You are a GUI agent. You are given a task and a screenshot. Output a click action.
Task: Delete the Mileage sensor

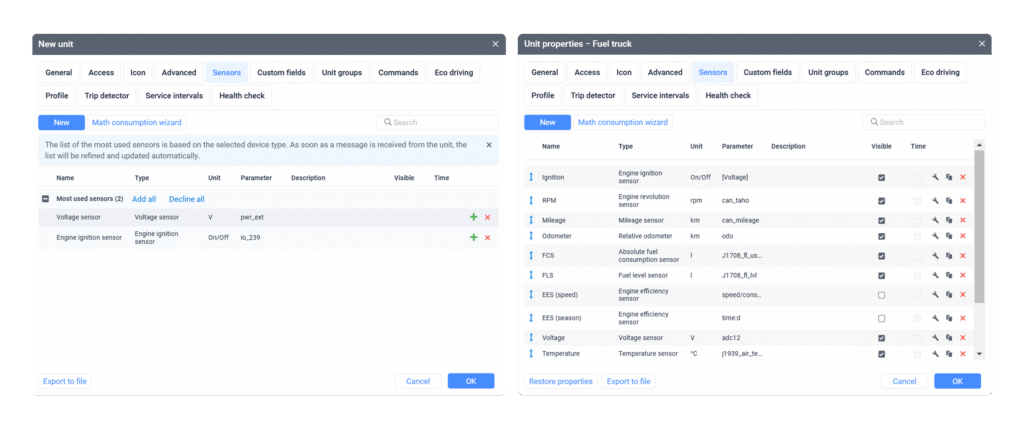pos(962,219)
